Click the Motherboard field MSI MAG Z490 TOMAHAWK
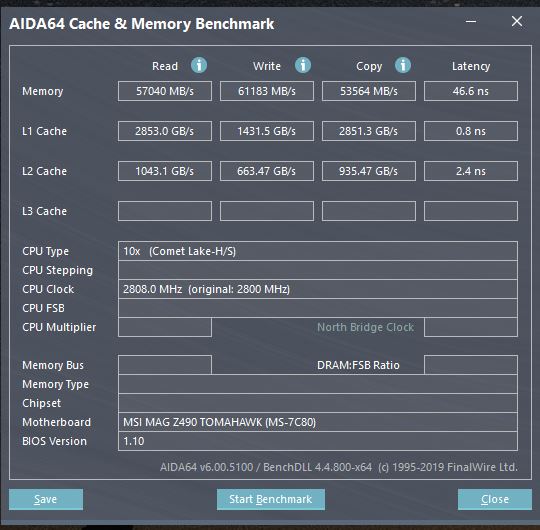 pos(318,422)
